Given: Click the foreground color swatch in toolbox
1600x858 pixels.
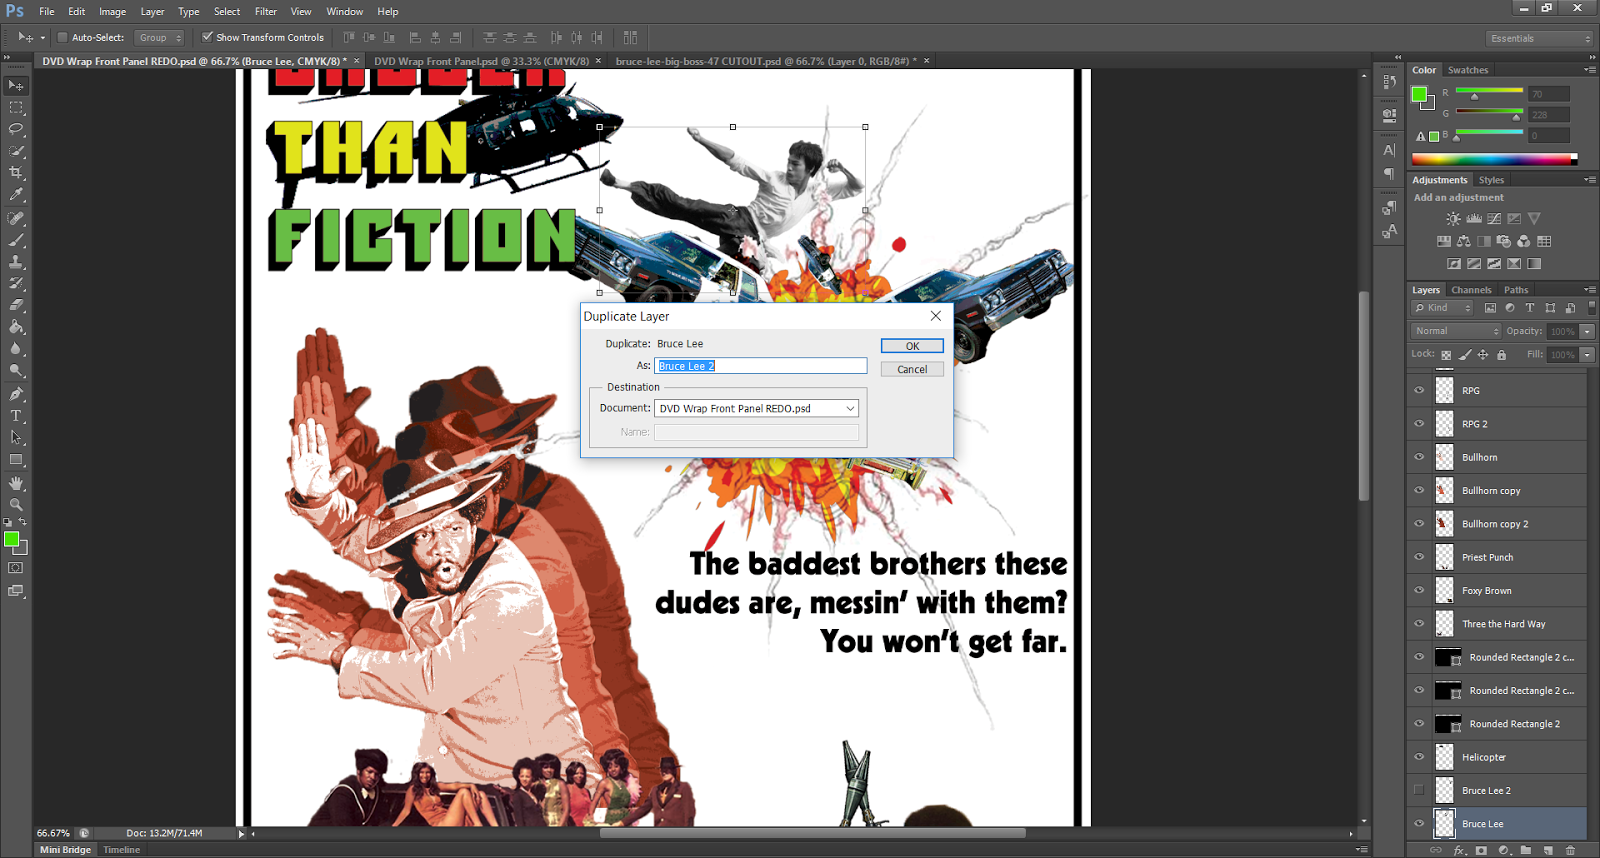Looking at the screenshot, I should pyautogui.click(x=11, y=539).
